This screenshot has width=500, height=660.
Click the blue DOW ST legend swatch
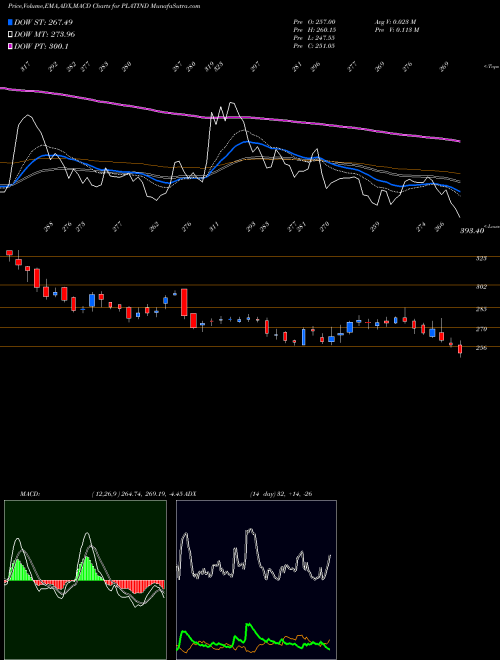[x=11, y=22]
